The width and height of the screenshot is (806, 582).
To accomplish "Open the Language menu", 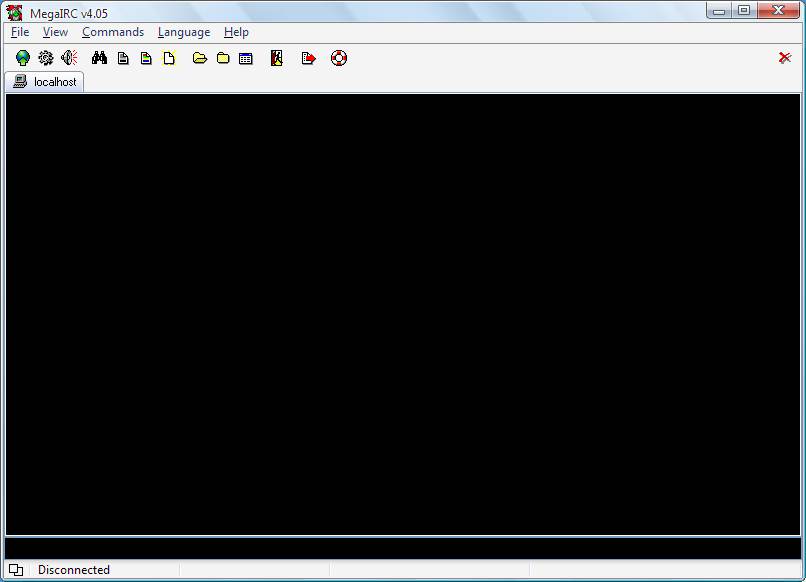I will (184, 32).
